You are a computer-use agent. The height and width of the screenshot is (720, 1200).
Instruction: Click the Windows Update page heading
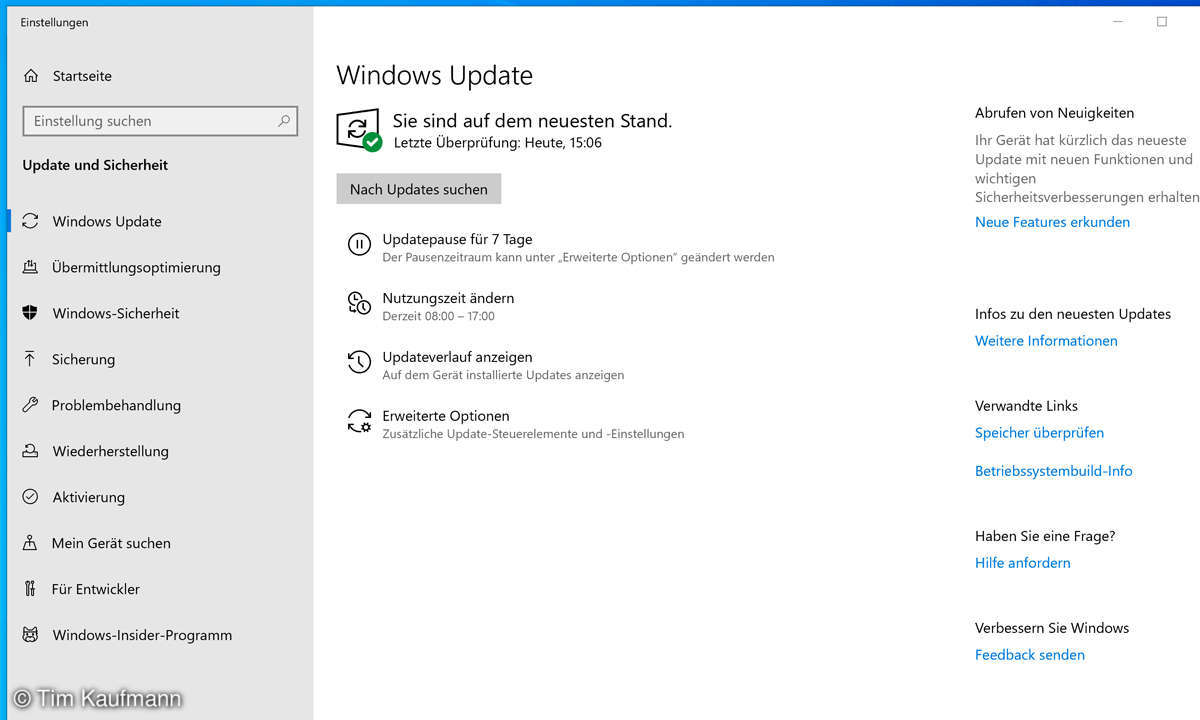pyautogui.click(x=434, y=75)
